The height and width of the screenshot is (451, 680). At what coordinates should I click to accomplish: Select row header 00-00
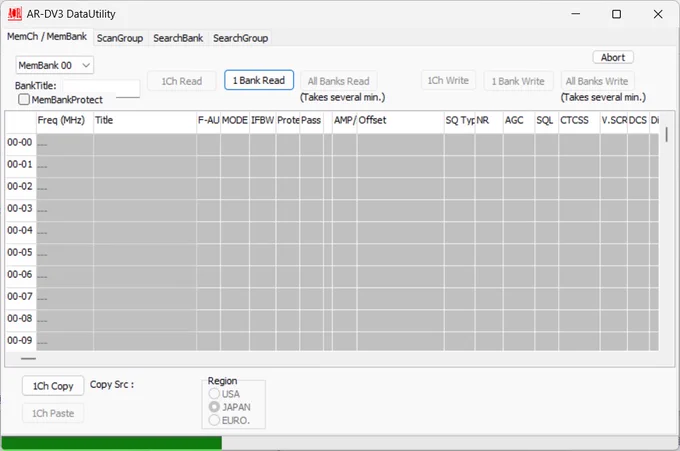(20, 143)
